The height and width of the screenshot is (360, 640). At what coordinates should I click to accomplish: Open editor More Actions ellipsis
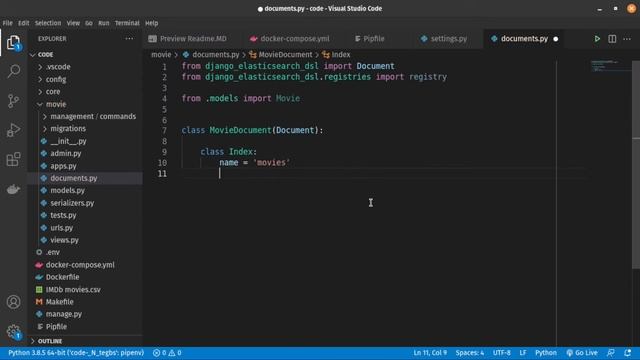[x=627, y=39]
